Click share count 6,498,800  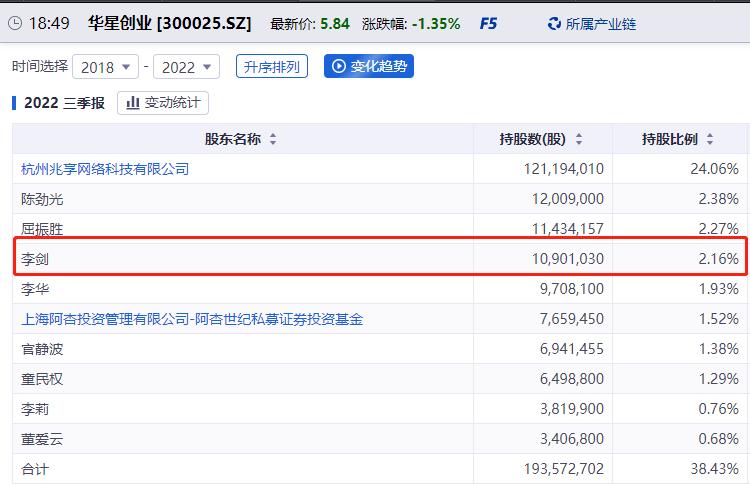[572, 379]
